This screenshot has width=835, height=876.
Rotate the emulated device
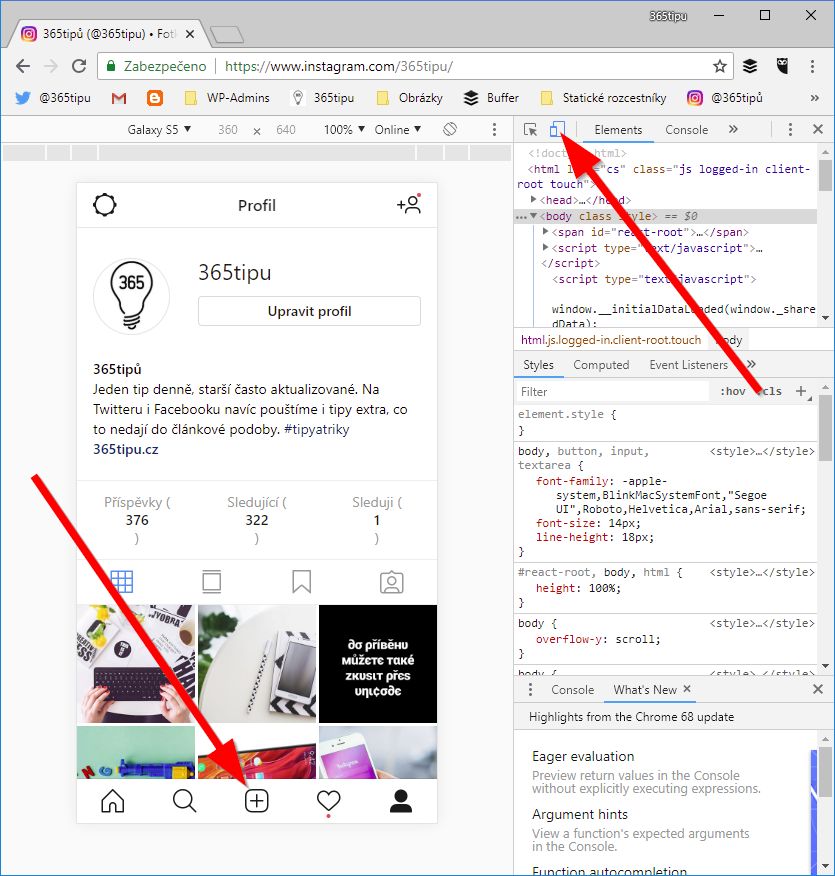click(x=450, y=130)
